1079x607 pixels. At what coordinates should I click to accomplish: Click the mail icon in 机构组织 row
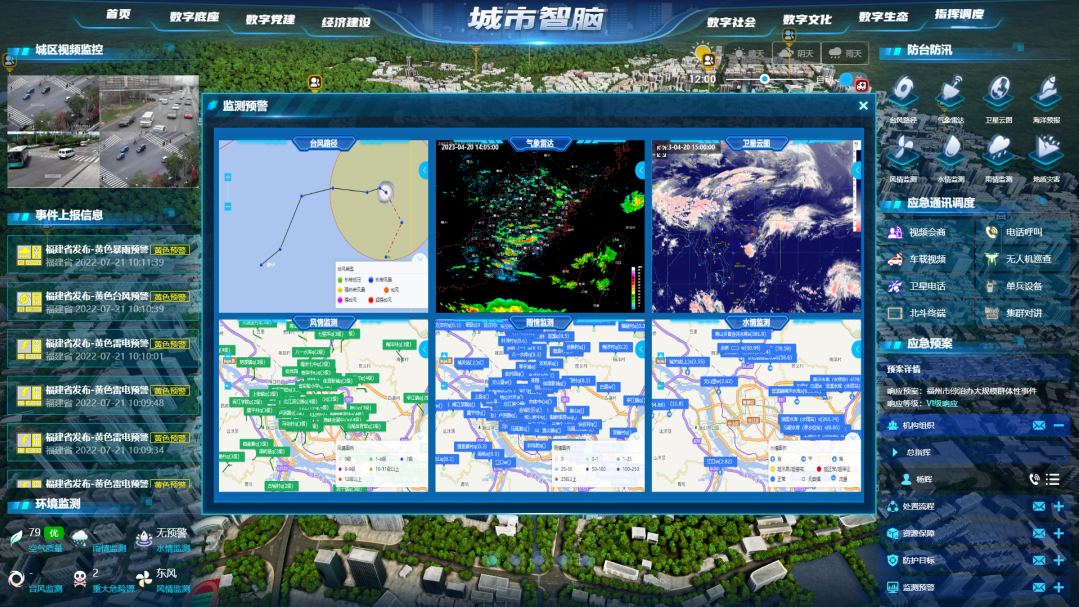pyautogui.click(x=1039, y=426)
